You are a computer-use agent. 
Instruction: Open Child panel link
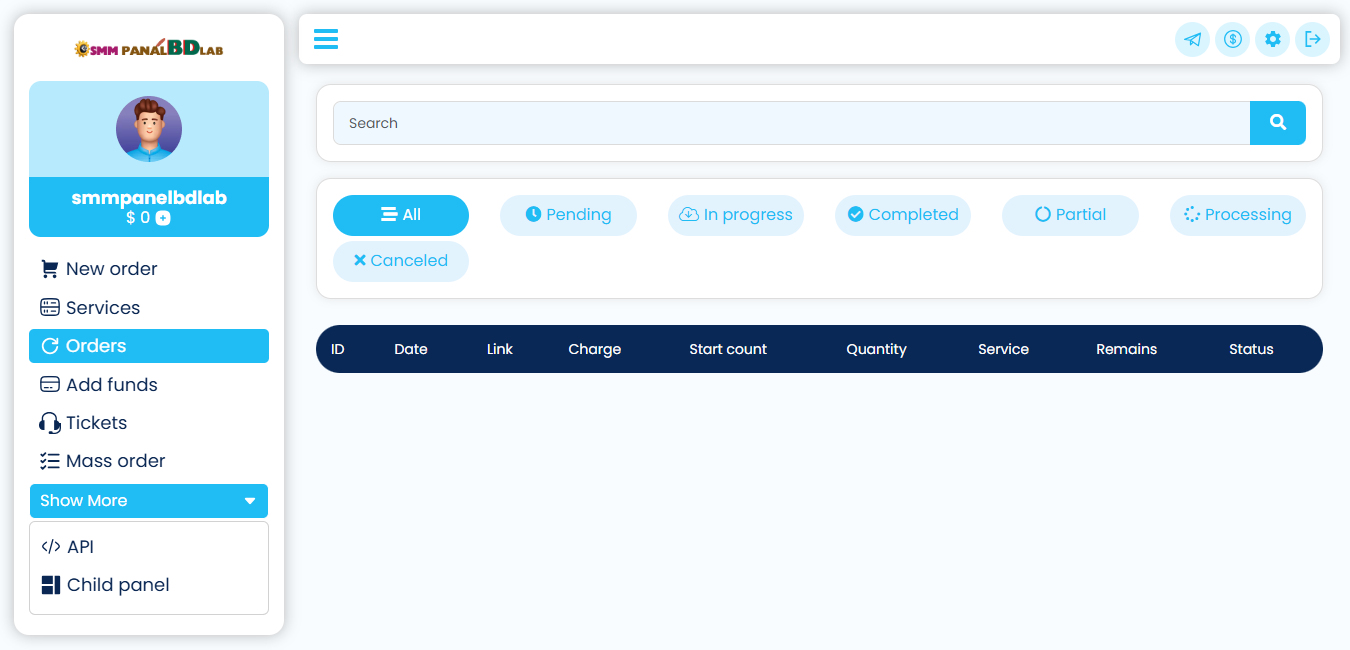point(117,585)
